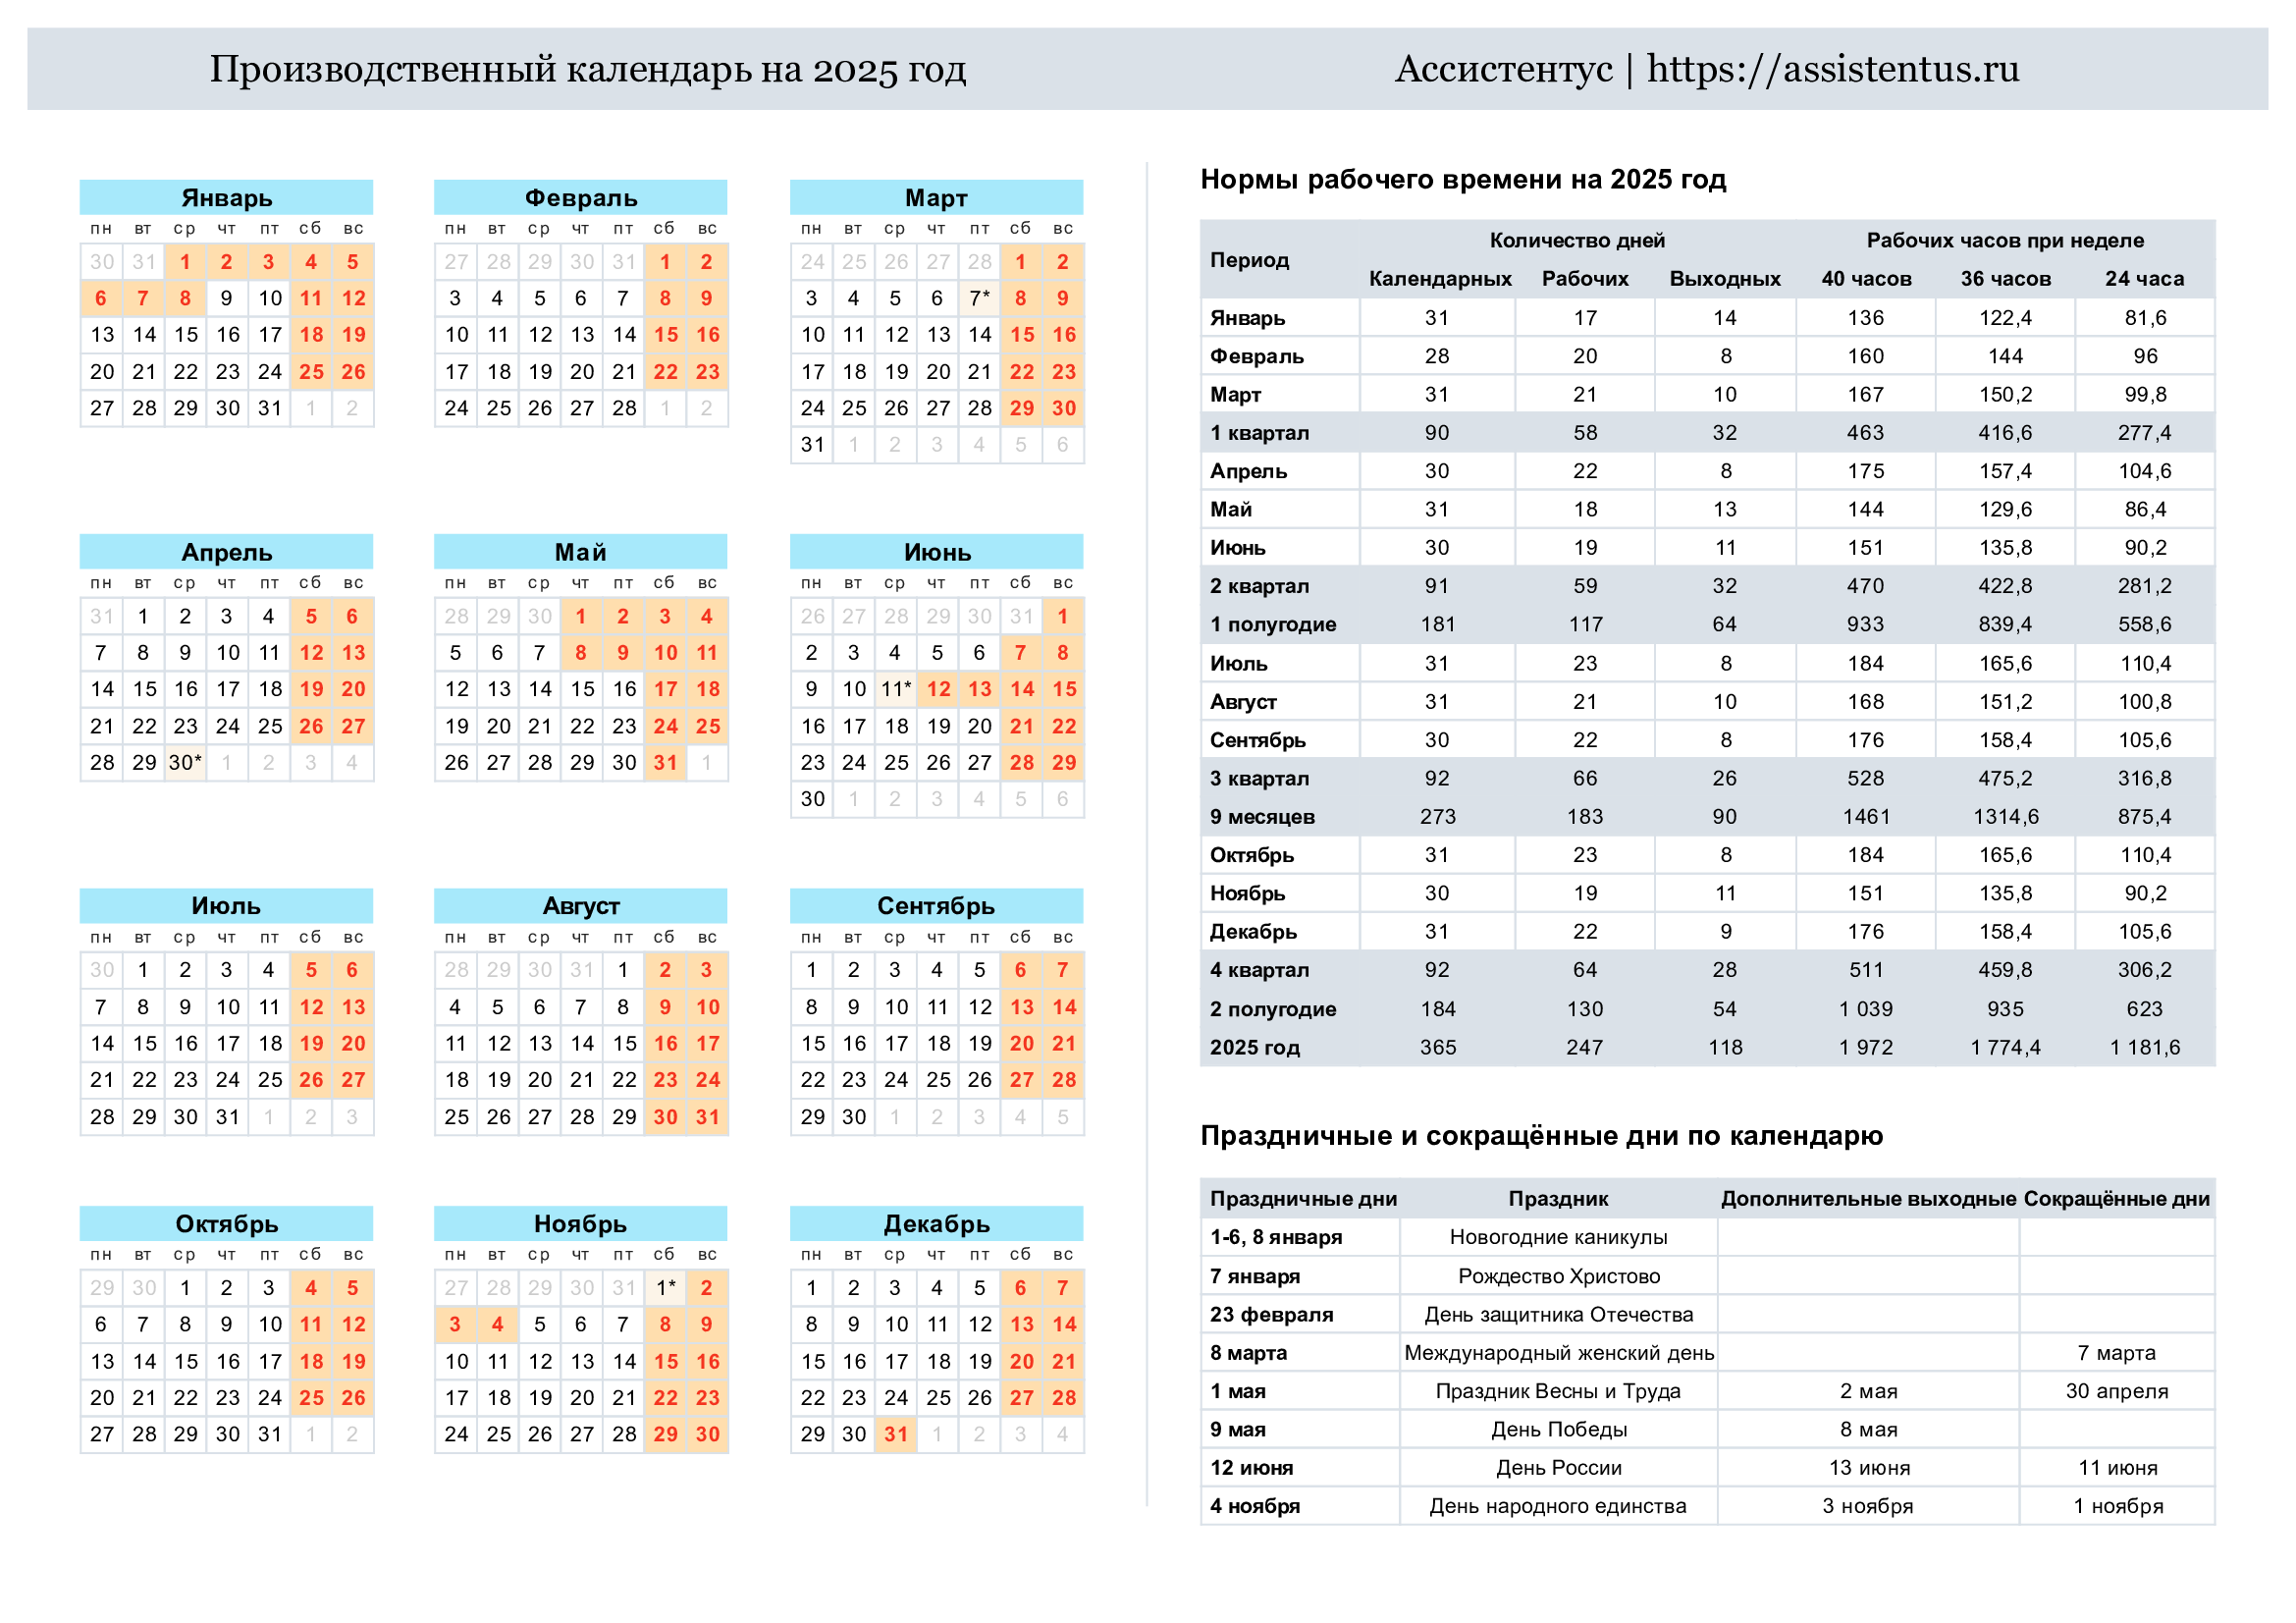Screen dimensions: 2296x1623
Task: Click the '3 квартал' row label
Action: (1259, 778)
